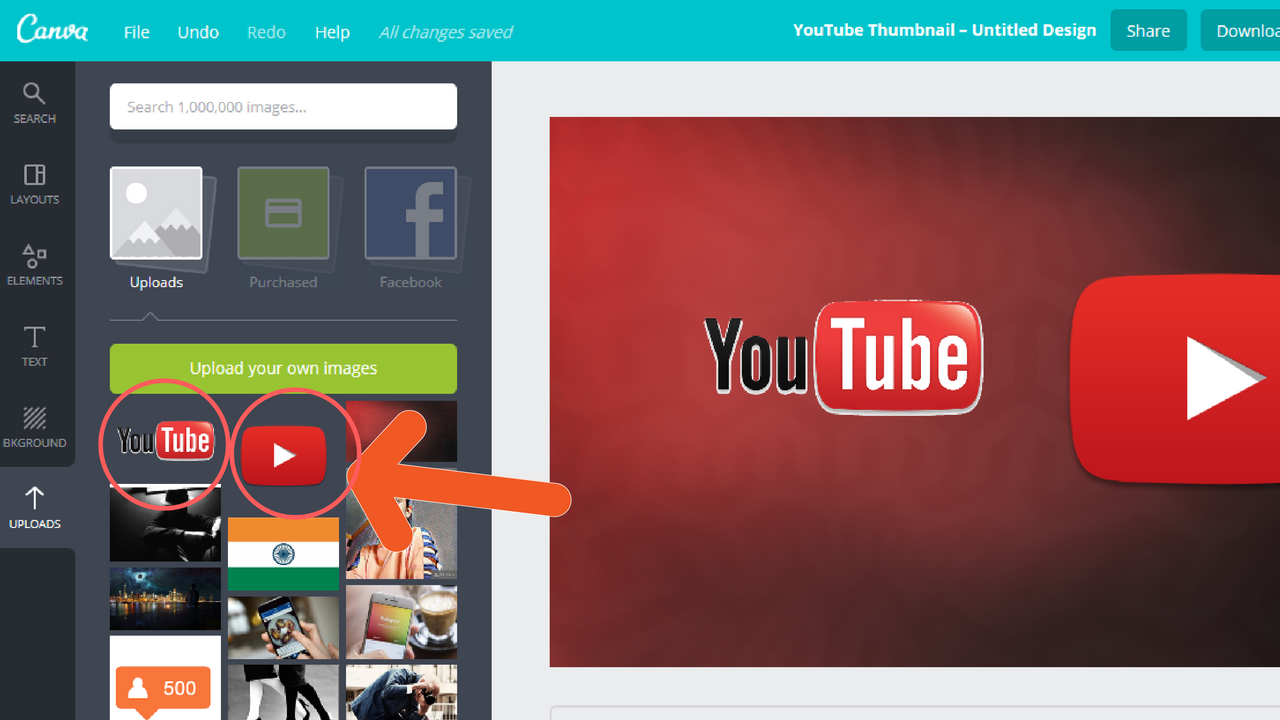Click the design title YouTube Thumbnail – Untitled Design
1280x720 pixels.
944,30
